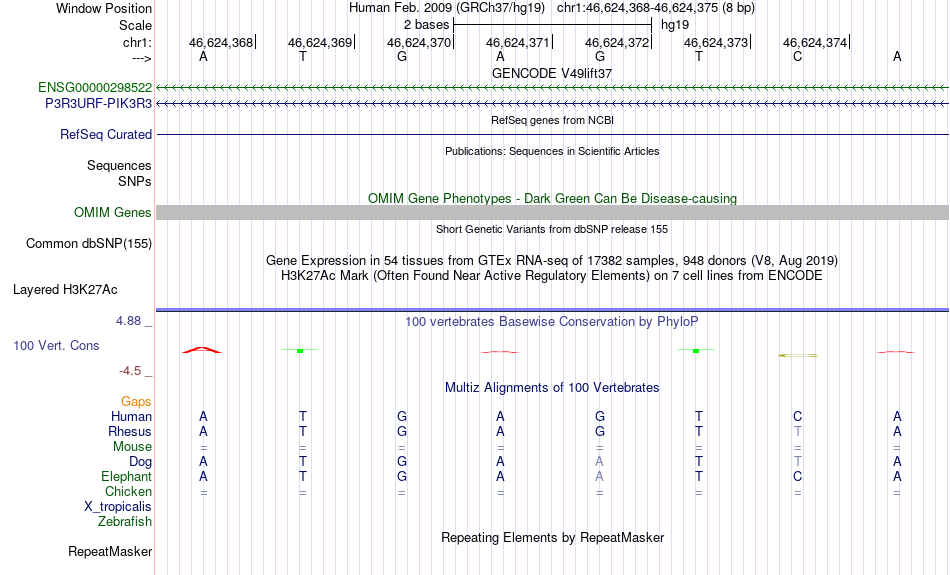Click the RefSeq Curated blue intron line
The image size is (950, 575).
[x=553, y=135]
